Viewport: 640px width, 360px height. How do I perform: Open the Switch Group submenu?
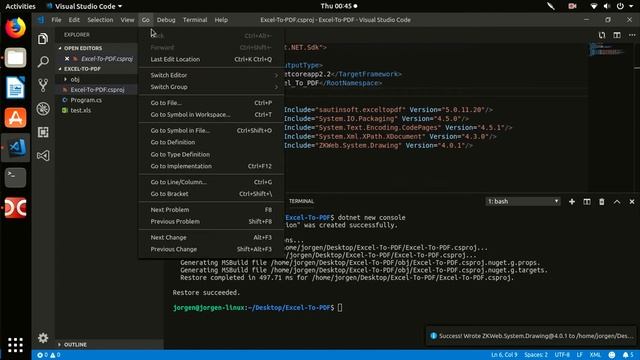coord(211,87)
